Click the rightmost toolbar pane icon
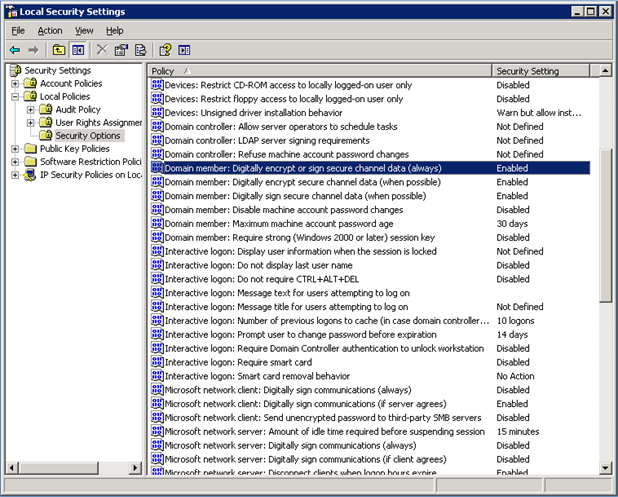The height and width of the screenshot is (497, 618). 184,50
